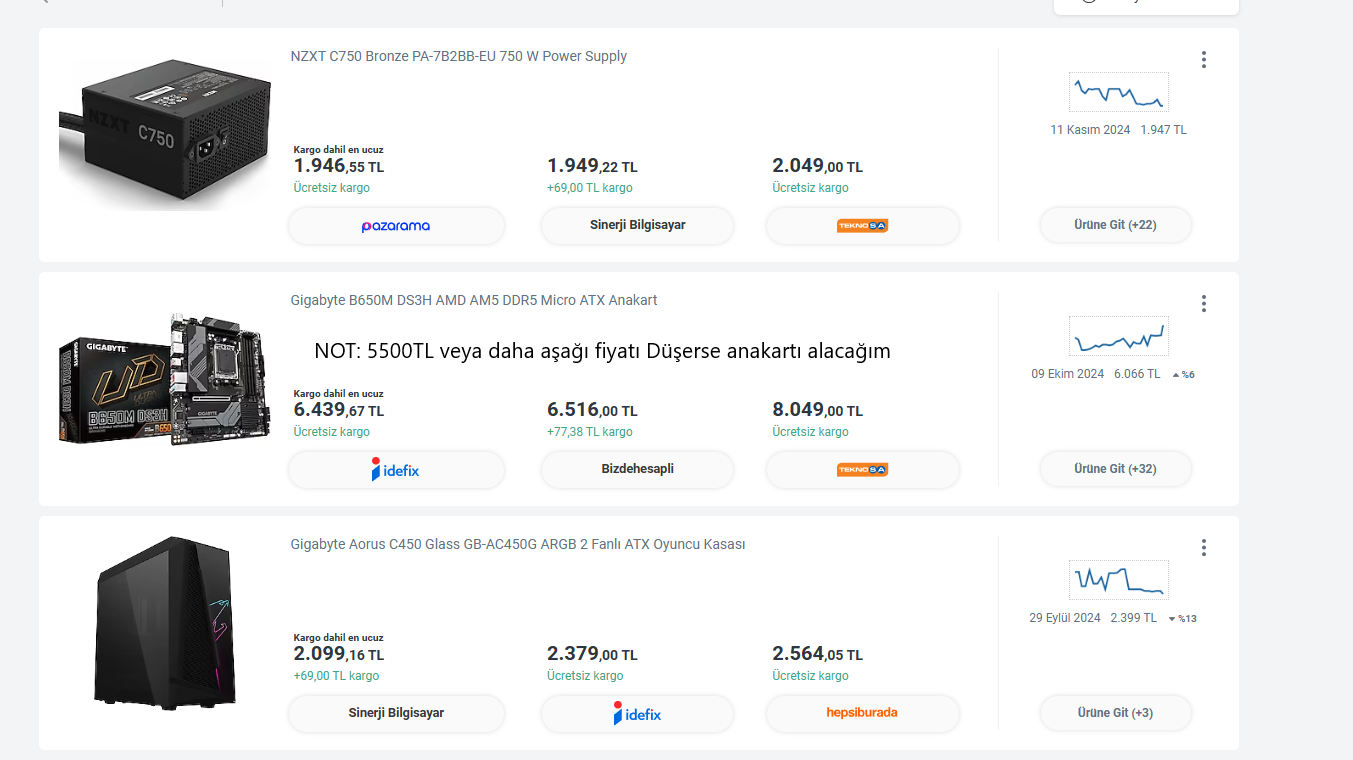
Task: Click the %13 price decrease indicator
Action: (x=1182, y=619)
